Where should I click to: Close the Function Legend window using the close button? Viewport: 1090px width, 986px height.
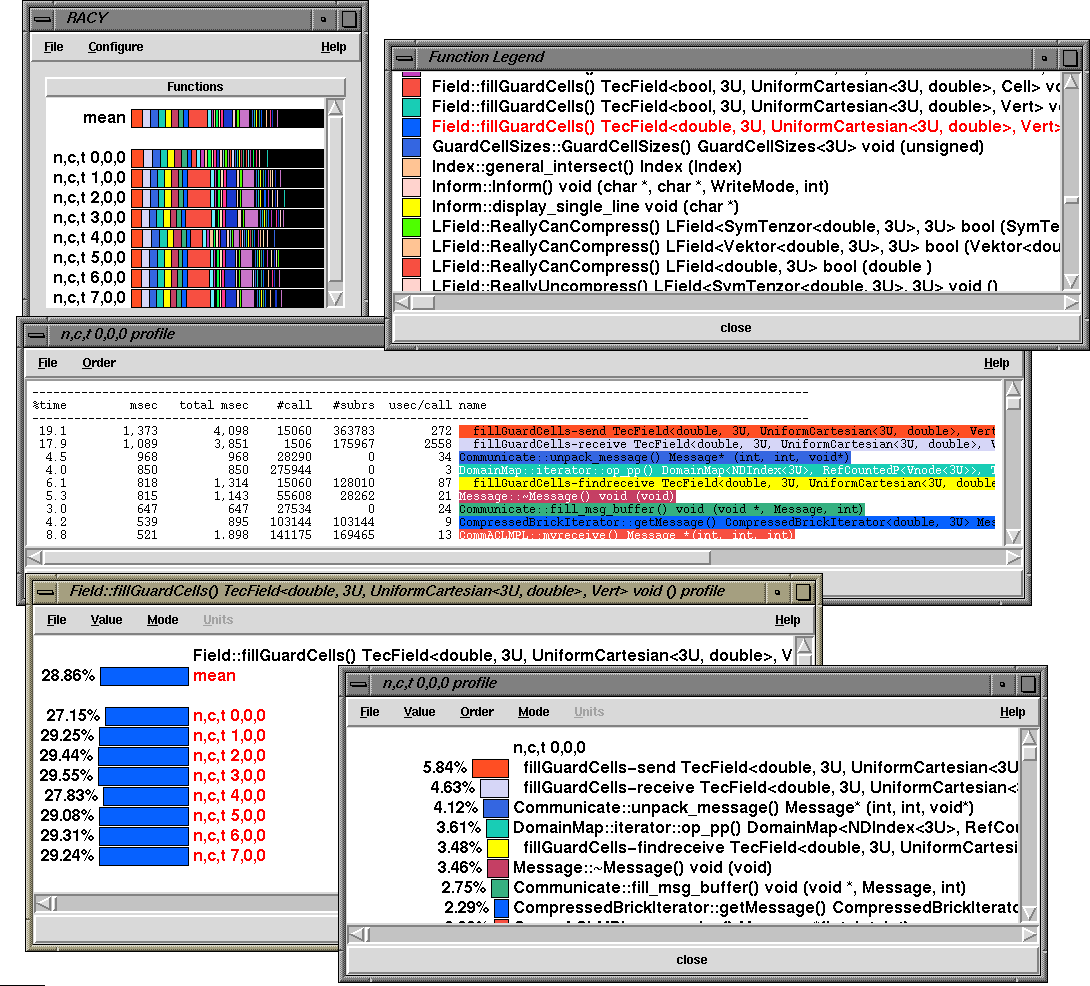(x=735, y=328)
